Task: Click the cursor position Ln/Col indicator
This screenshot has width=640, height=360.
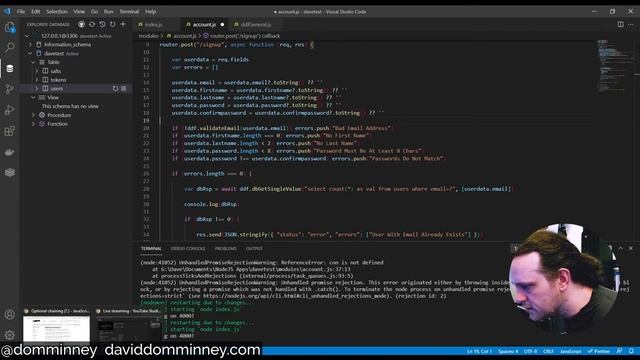Action: click(480, 351)
